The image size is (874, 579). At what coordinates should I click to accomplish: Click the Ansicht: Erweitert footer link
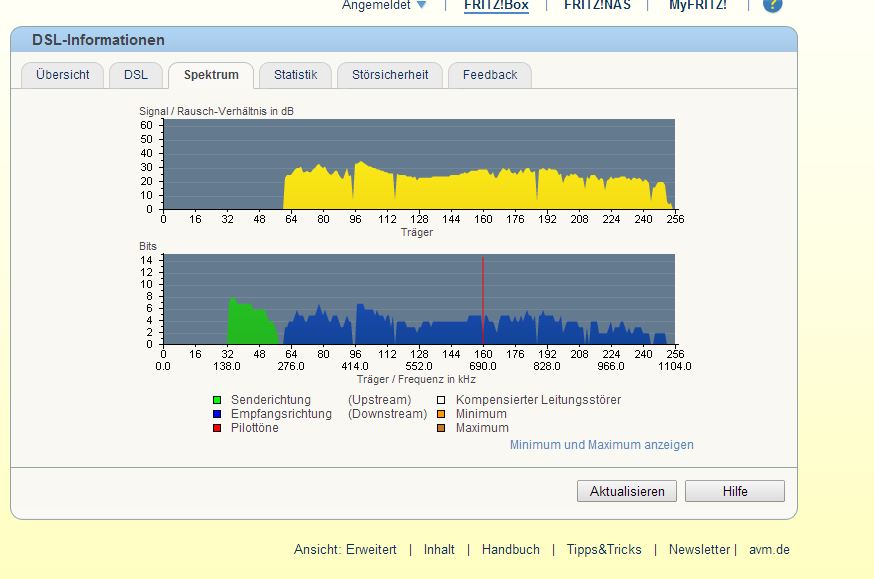pos(345,549)
